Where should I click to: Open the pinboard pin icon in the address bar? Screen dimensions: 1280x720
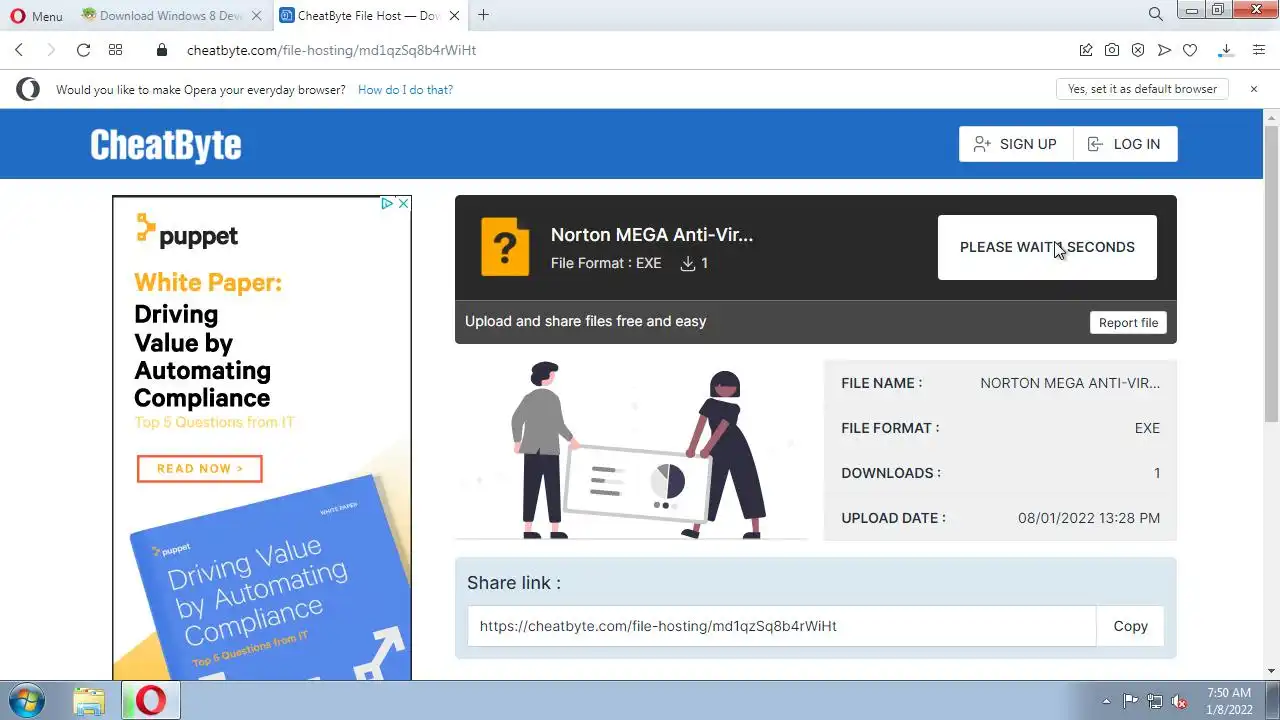[x=1086, y=50]
